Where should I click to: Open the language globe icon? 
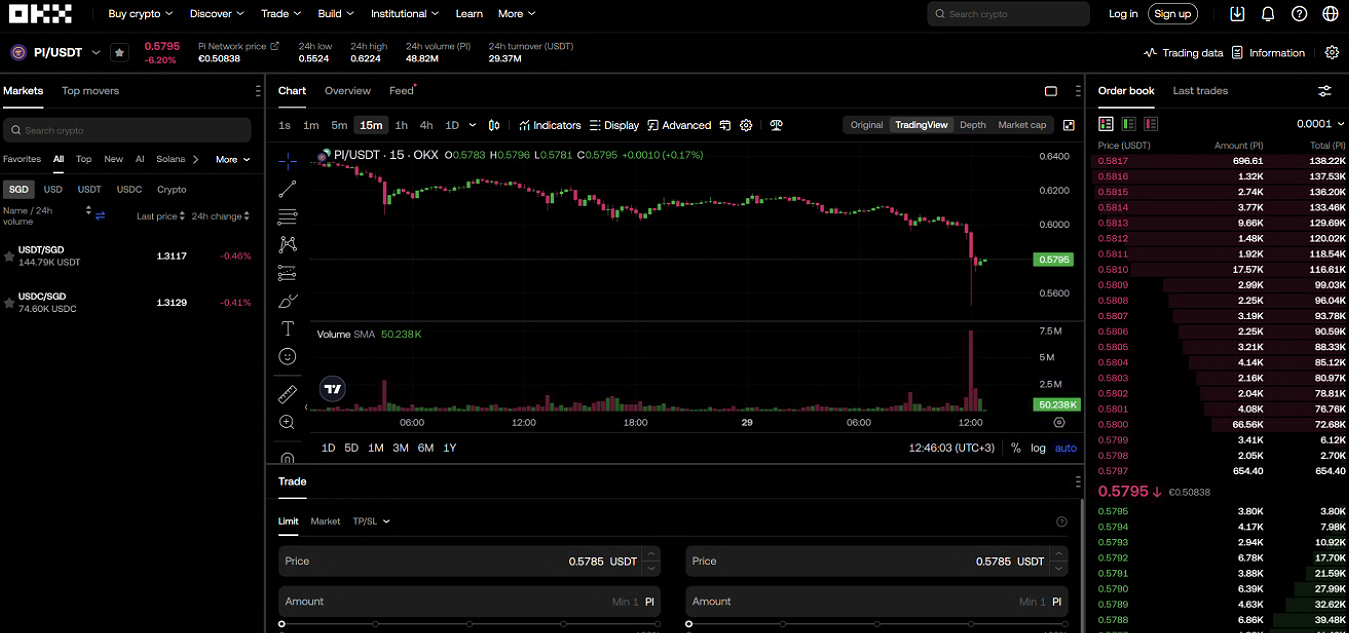[x=1330, y=14]
